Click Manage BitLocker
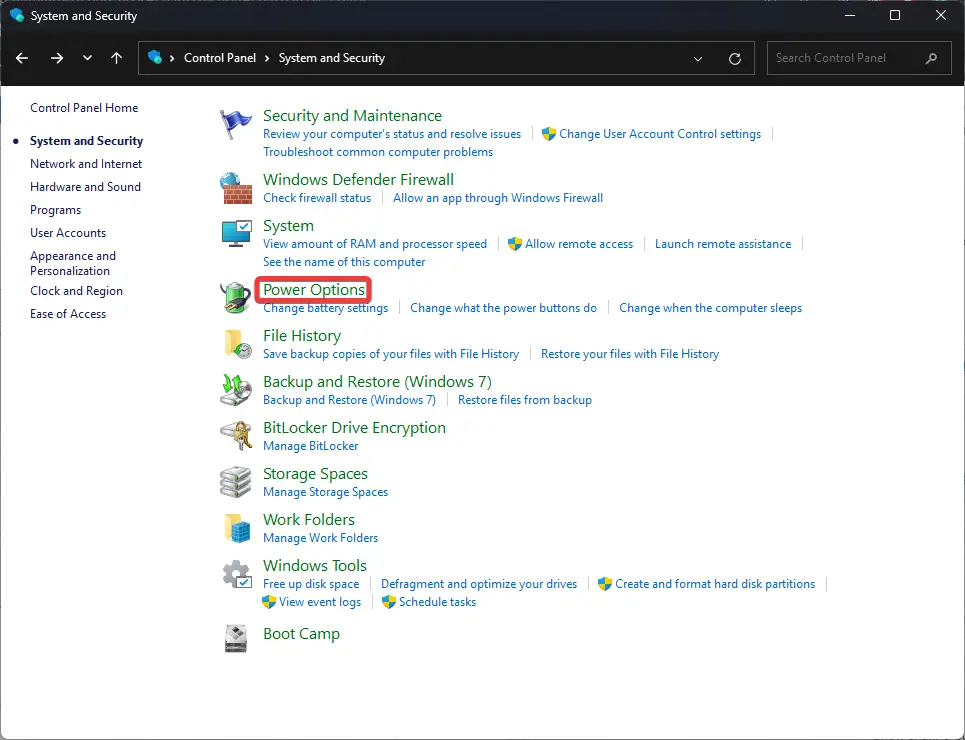965x740 pixels. (x=311, y=446)
